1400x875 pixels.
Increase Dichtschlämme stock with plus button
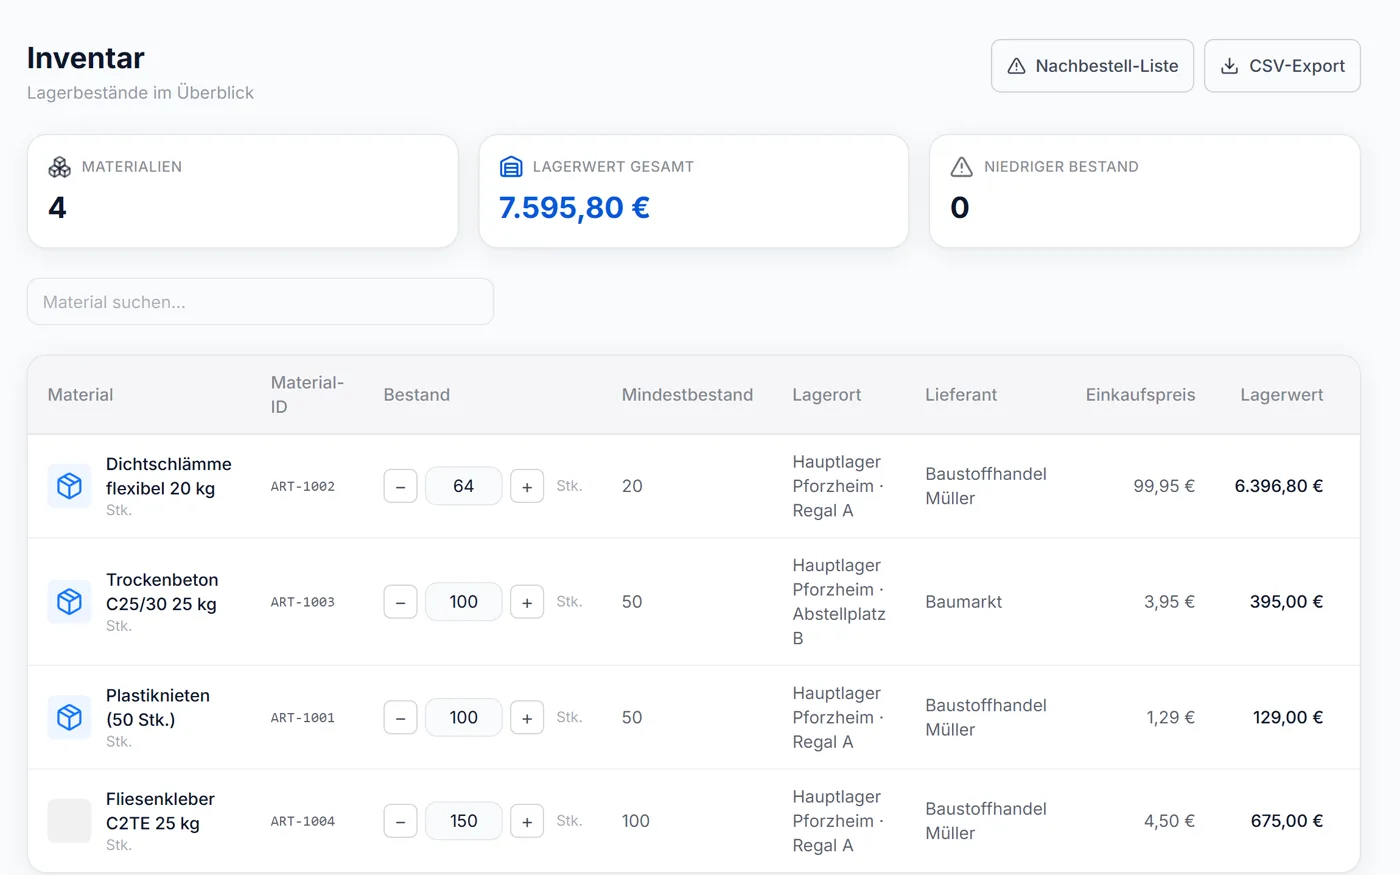pos(527,487)
